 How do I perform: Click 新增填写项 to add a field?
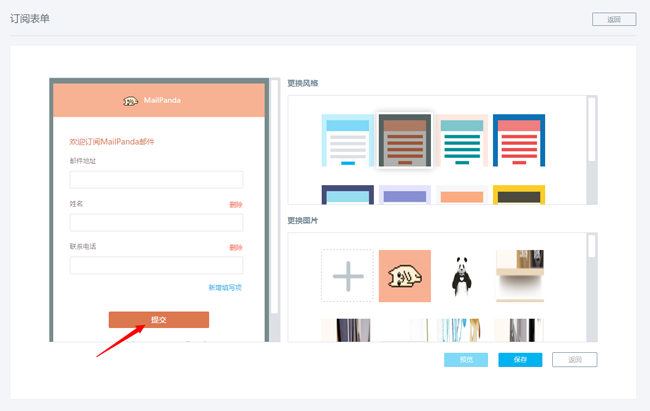click(x=225, y=287)
